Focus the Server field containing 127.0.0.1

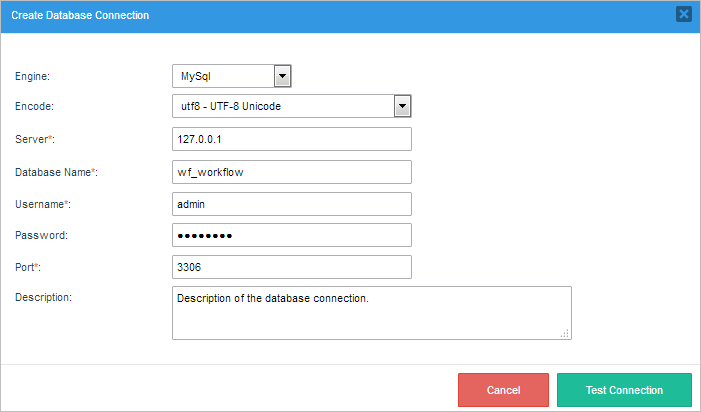click(x=292, y=139)
